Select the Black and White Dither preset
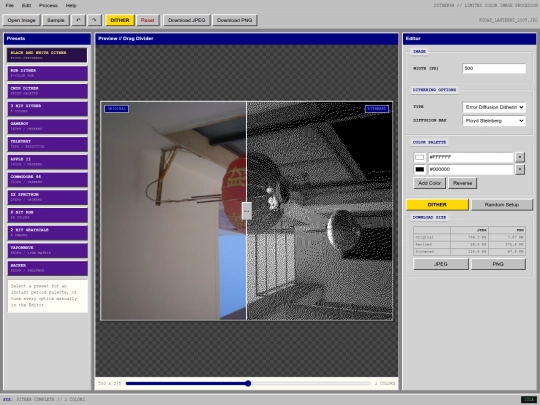Screen dimensions: 540x405 point(48,55)
